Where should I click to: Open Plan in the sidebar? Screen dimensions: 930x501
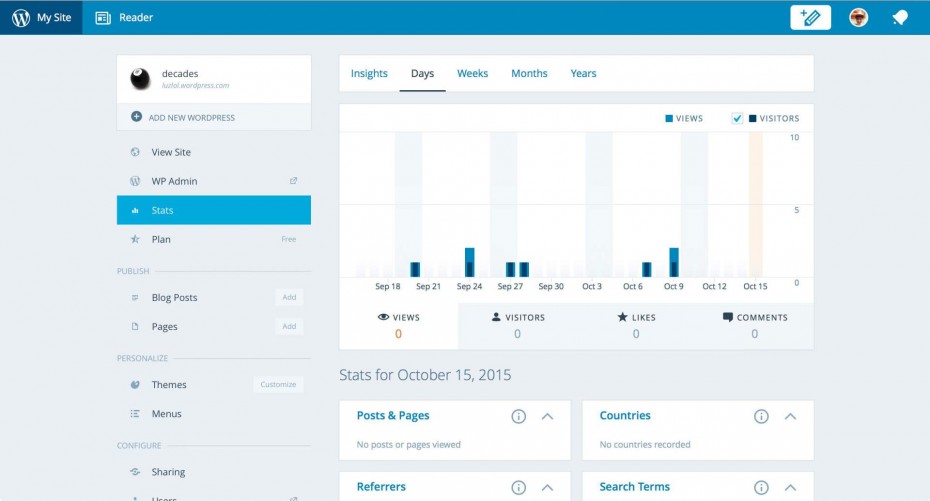point(214,240)
